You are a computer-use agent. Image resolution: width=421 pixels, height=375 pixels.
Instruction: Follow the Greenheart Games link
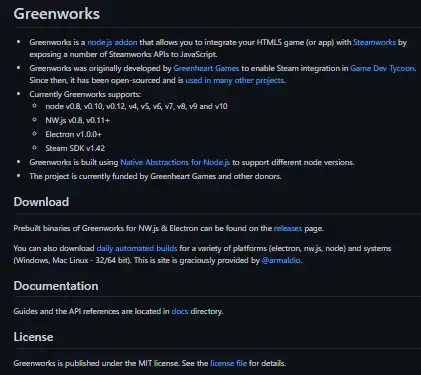[x=206, y=68]
